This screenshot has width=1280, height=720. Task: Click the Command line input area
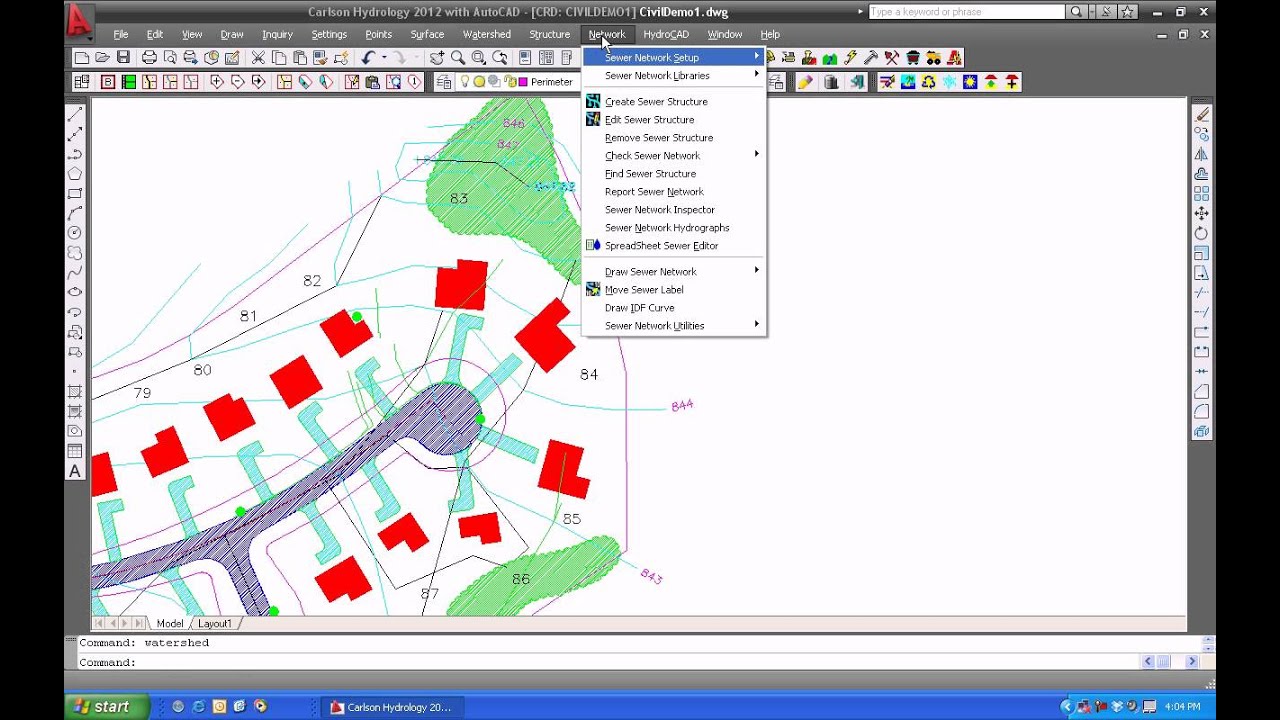tap(610, 662)
